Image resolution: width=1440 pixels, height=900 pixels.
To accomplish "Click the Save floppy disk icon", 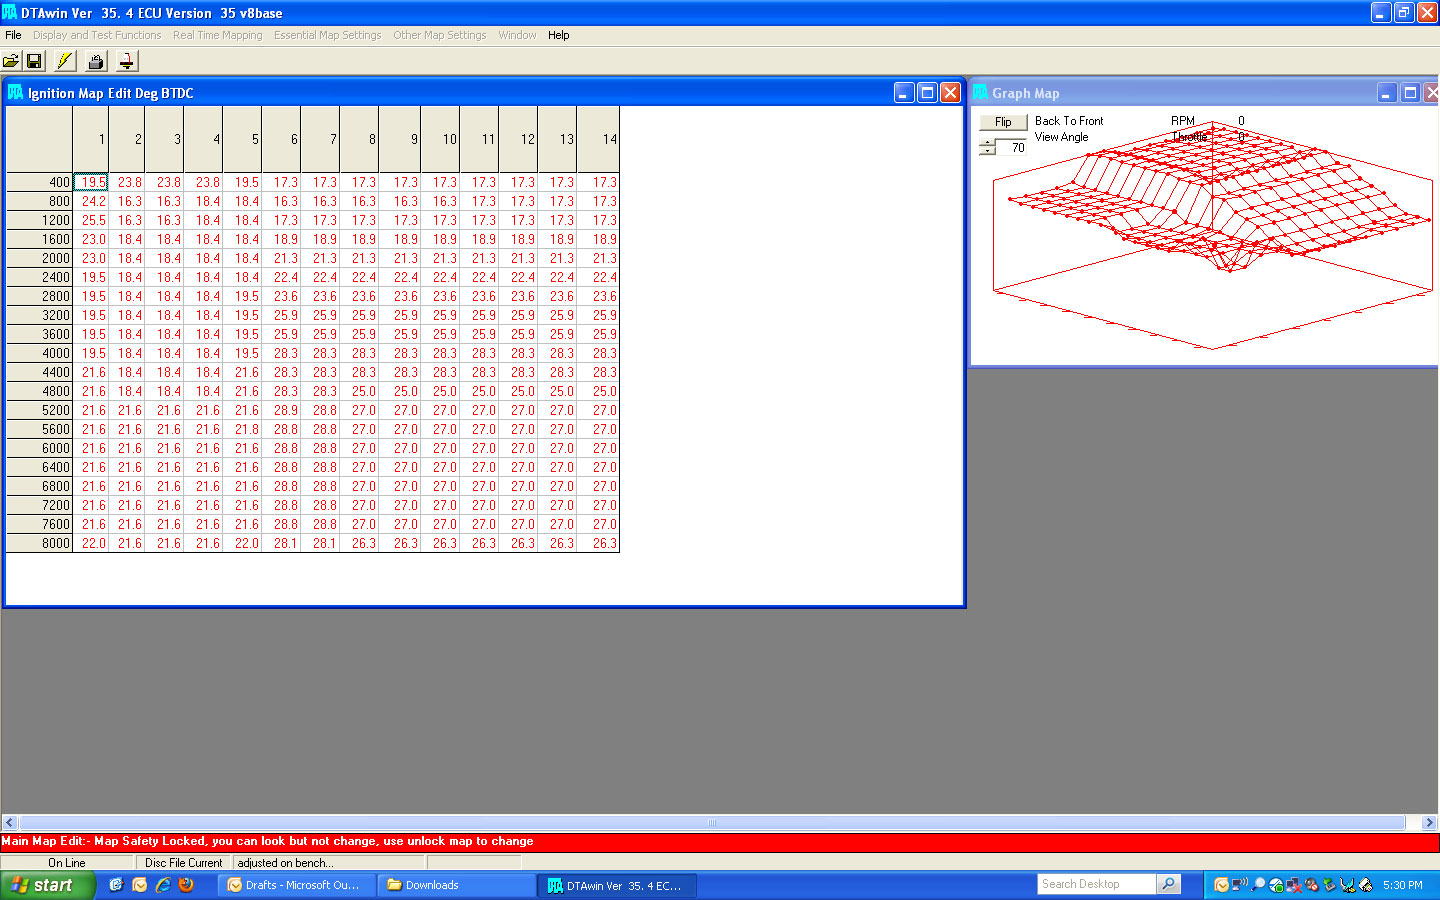I will point(34,61).
